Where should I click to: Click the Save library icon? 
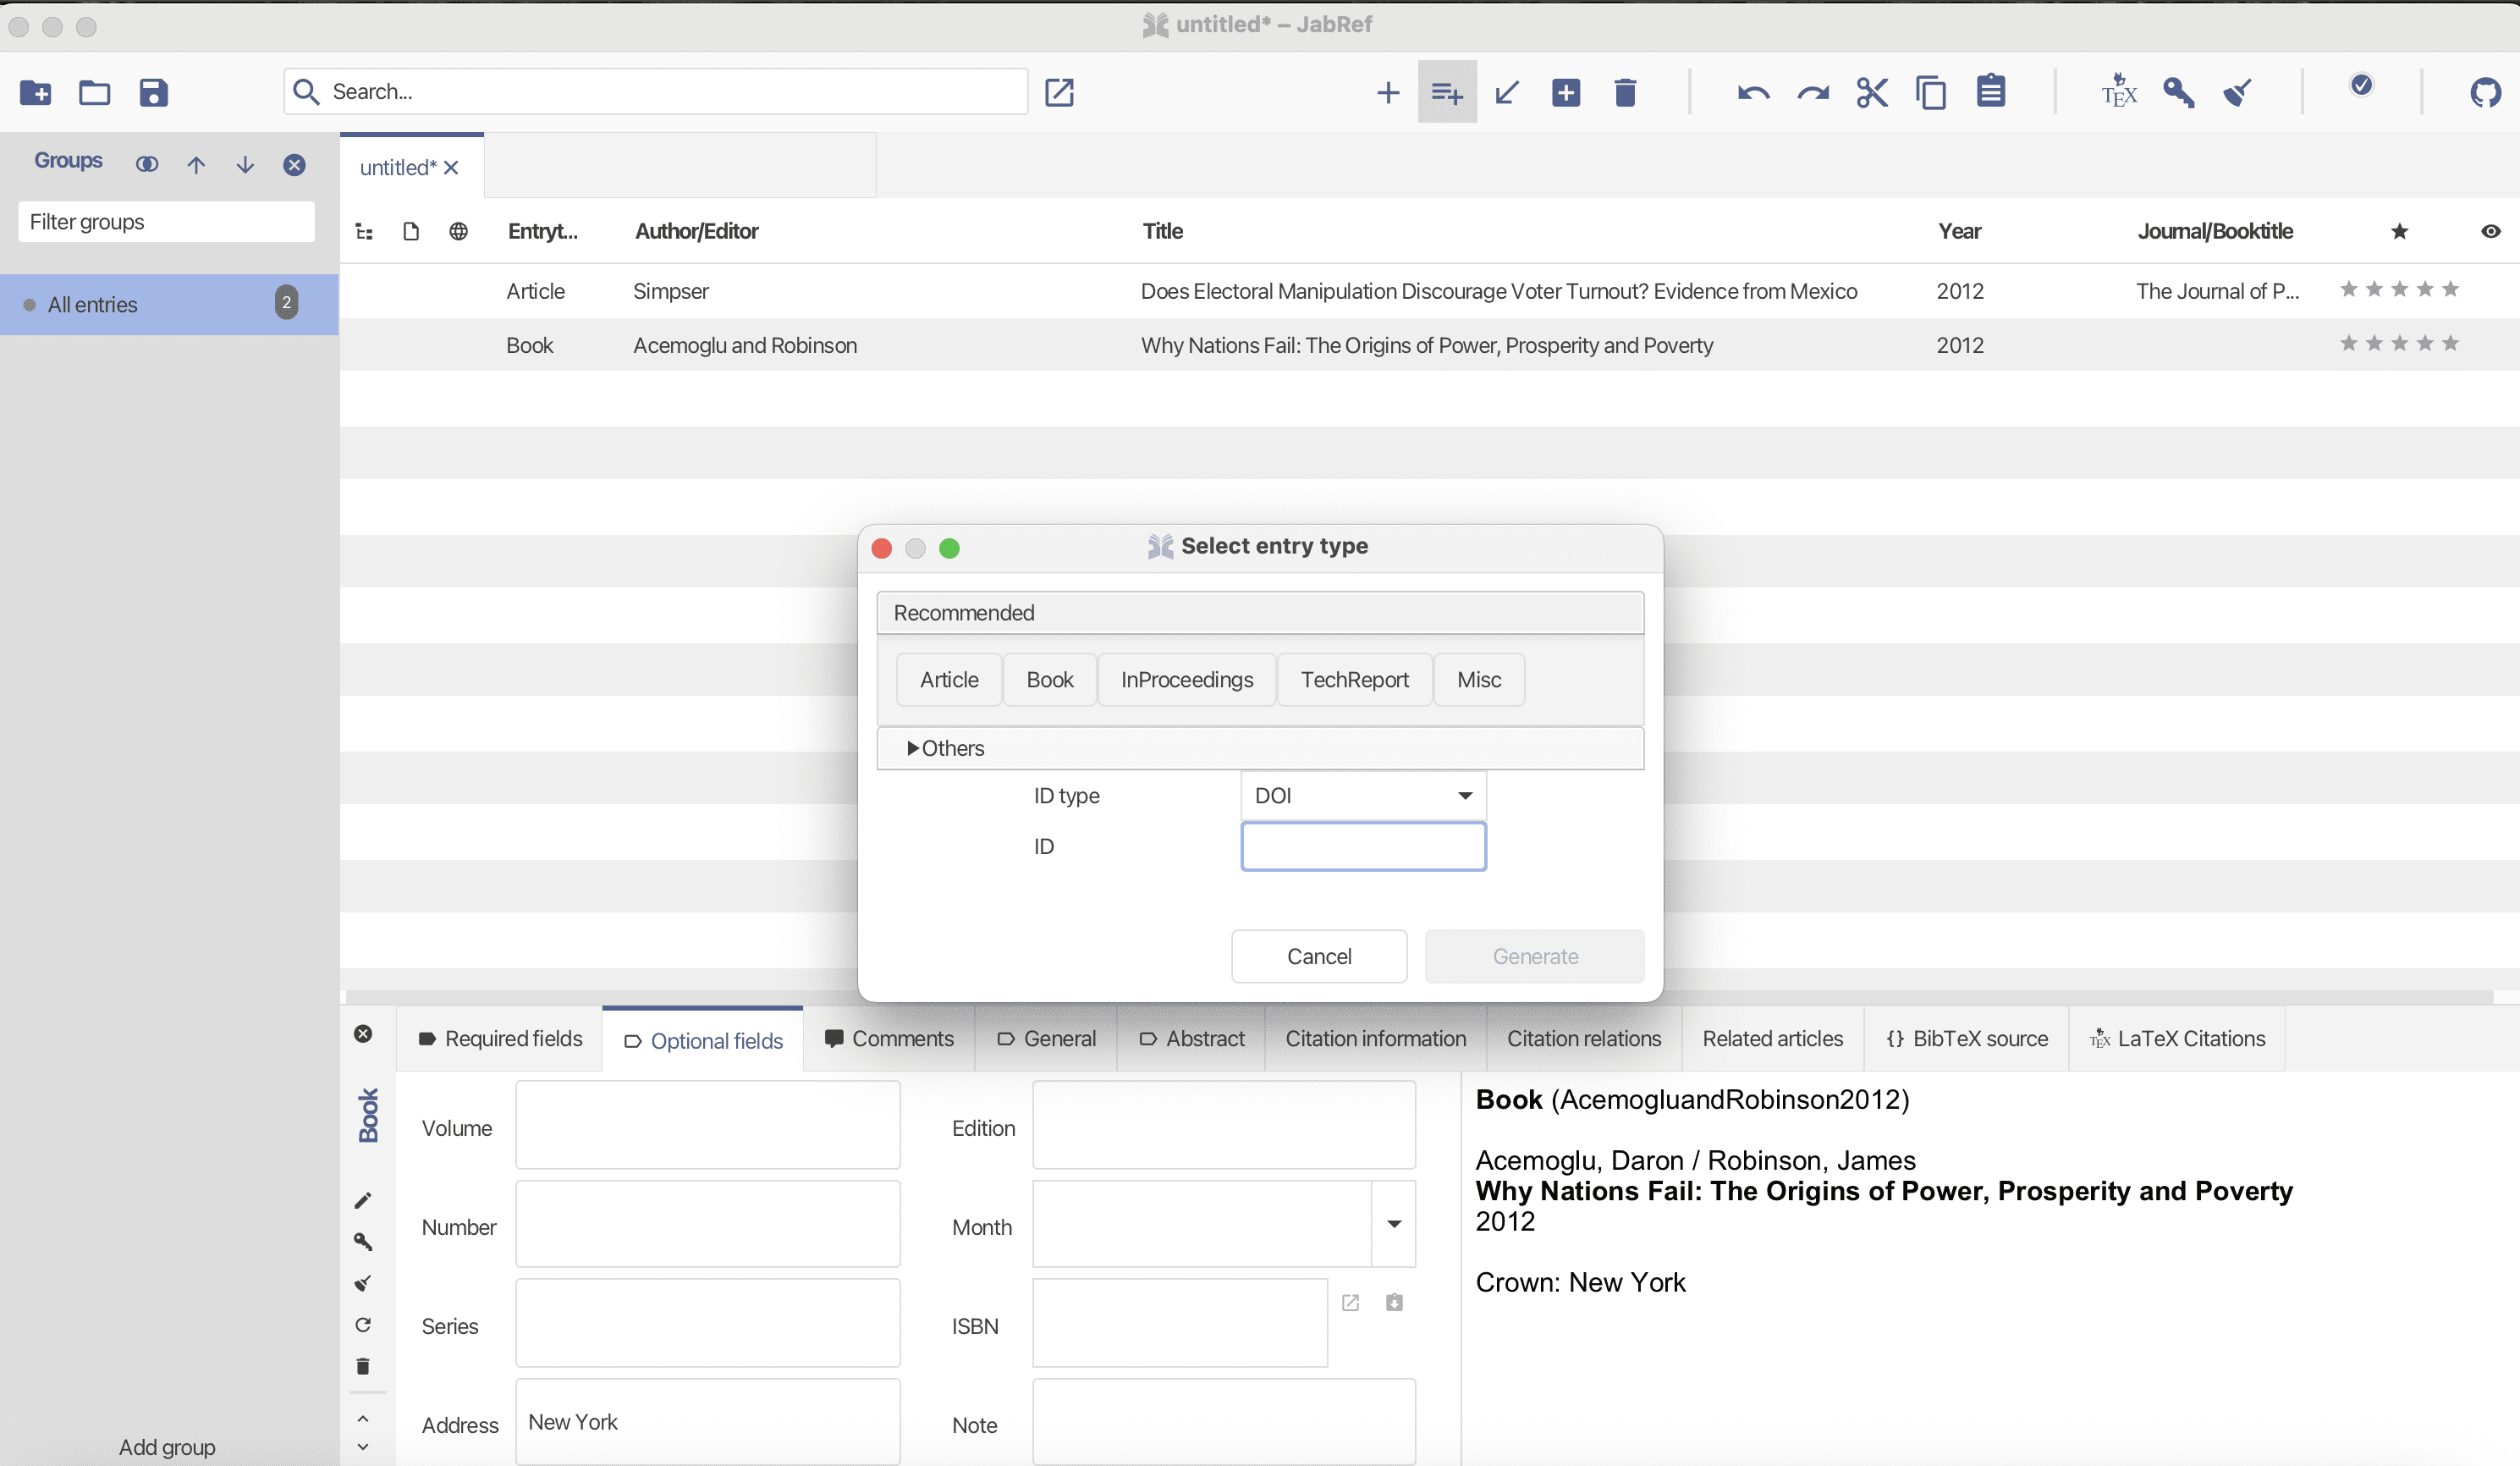[x=153, y=93]
